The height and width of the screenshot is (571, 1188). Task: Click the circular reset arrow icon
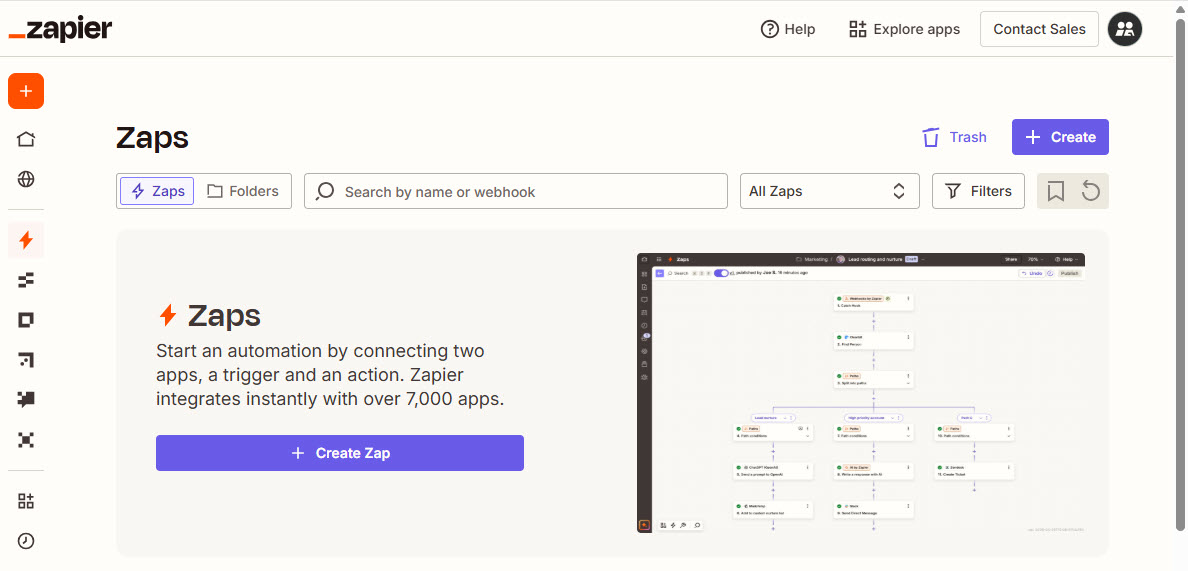tap(1090, 191)
